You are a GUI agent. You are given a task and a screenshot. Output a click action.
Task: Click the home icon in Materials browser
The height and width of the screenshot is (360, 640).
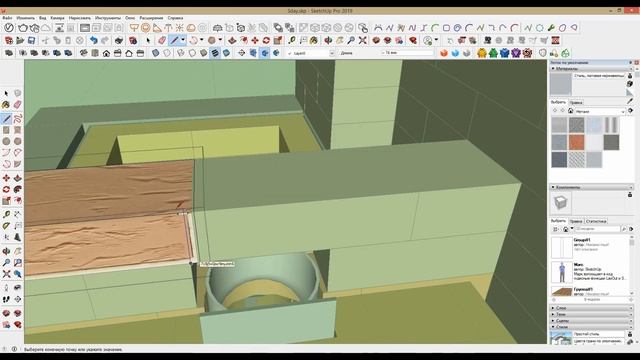(x=571, y=111)
